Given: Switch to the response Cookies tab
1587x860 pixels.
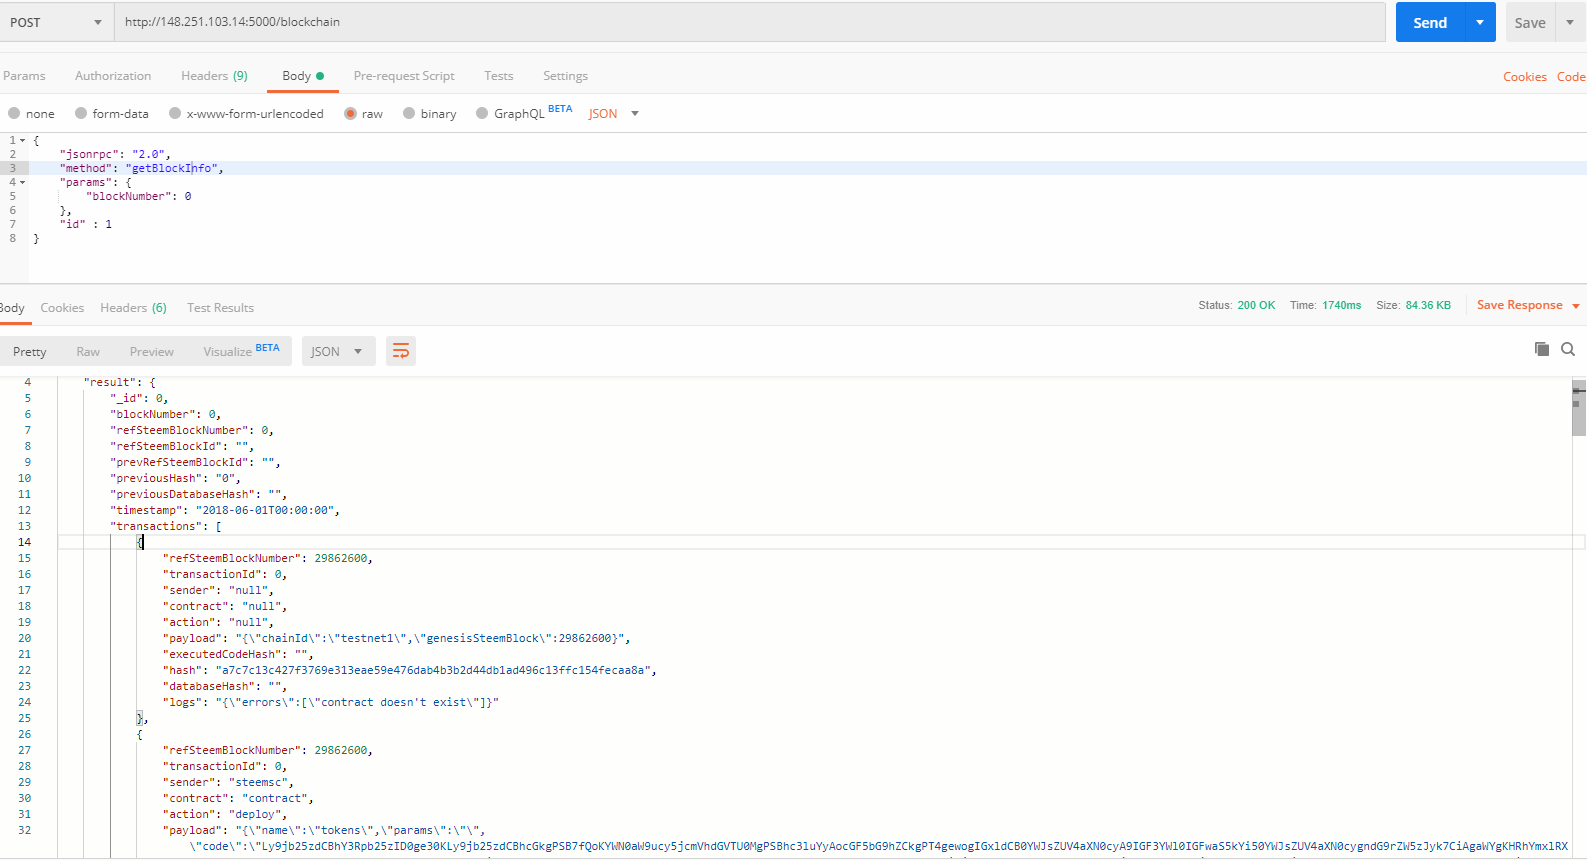Looking at the screenshot, I should (x=62, y=308).
